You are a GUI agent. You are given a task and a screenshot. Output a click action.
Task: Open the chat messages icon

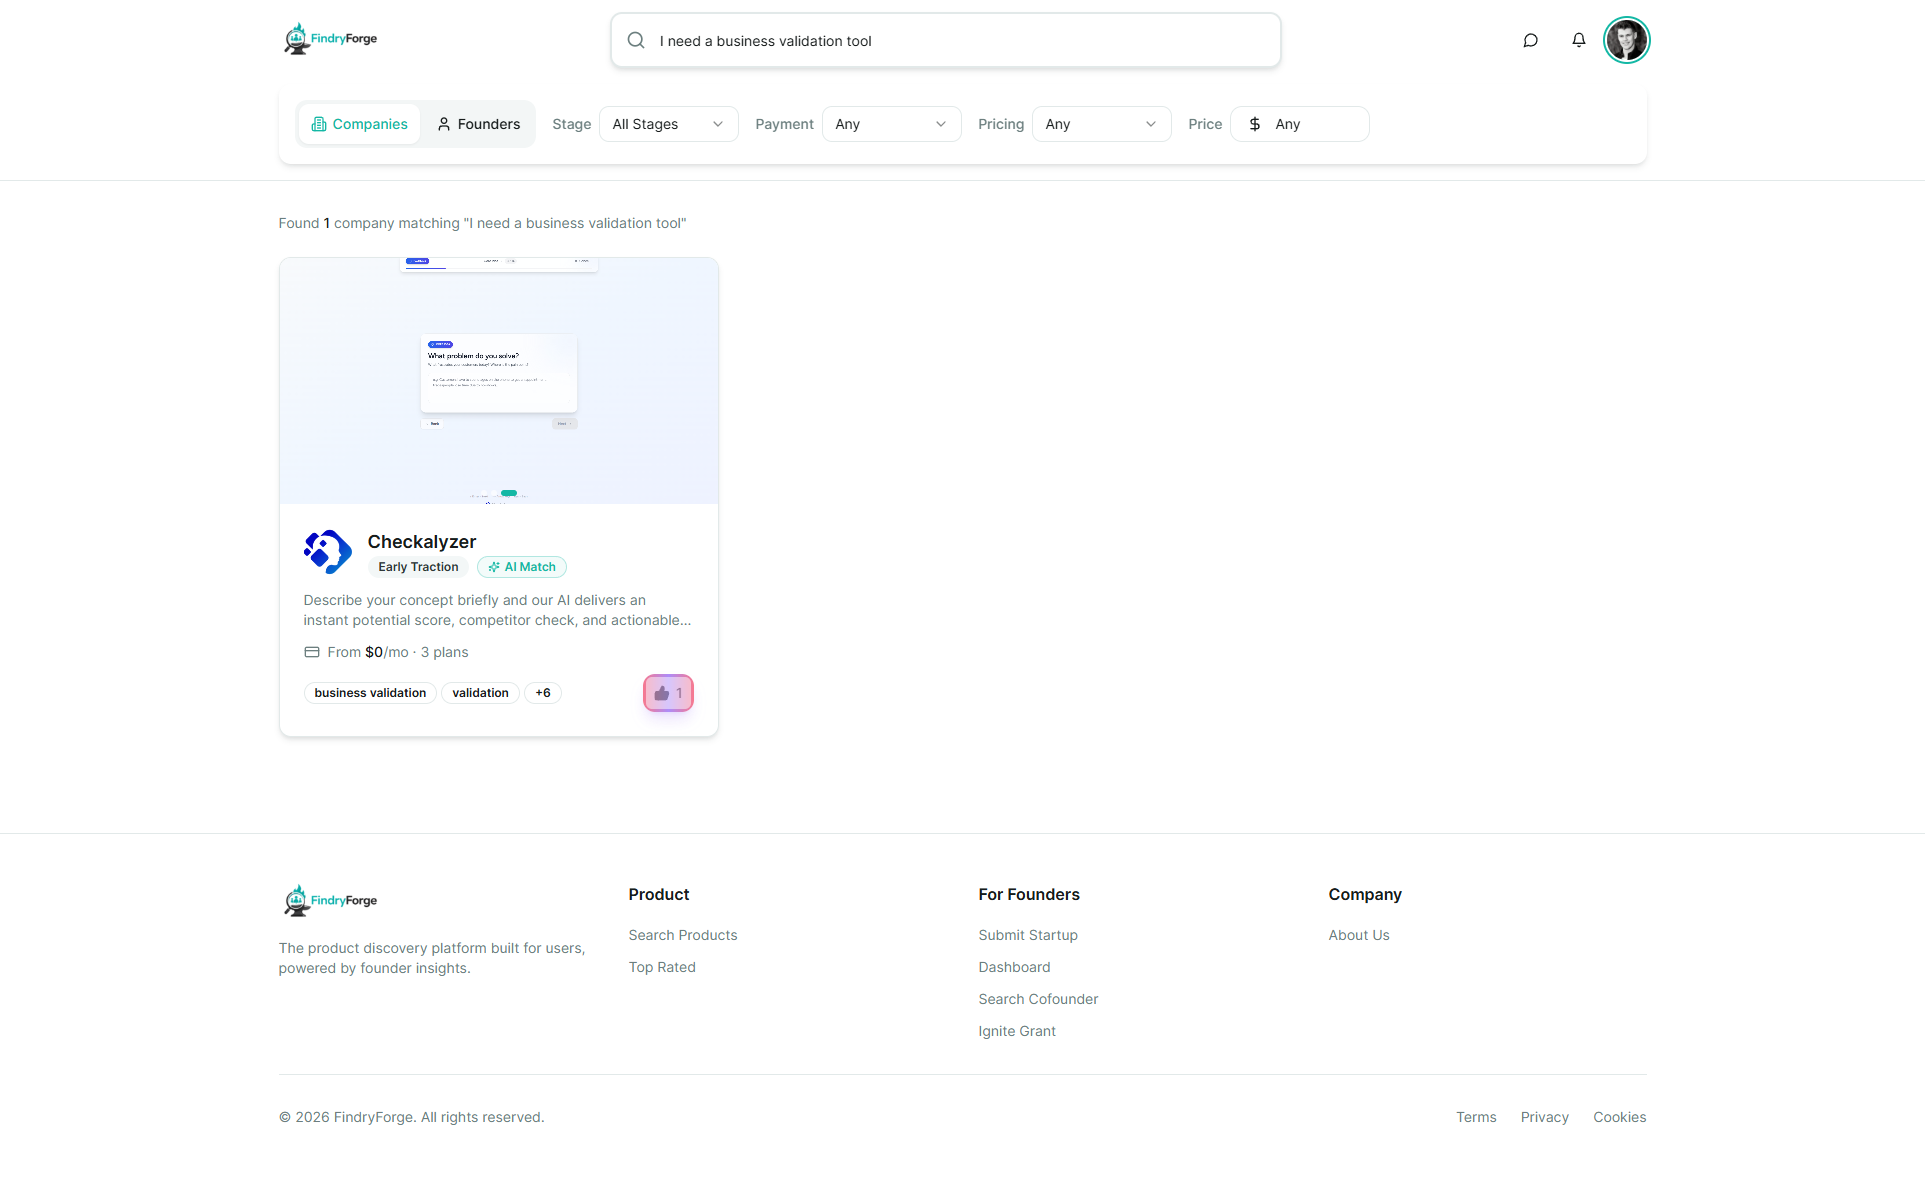pyautogui.click(x=1530, y=41)
